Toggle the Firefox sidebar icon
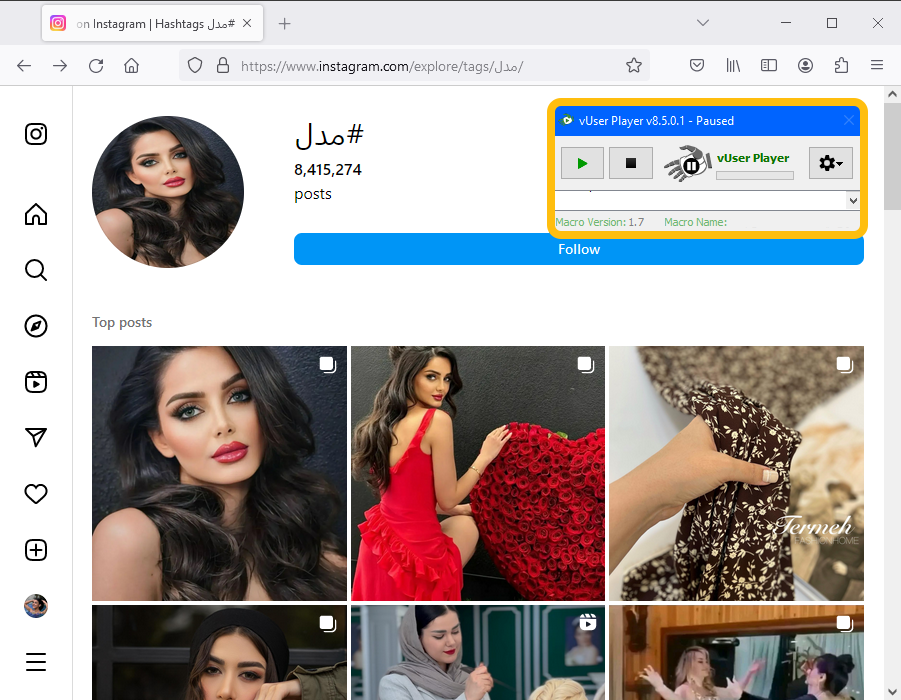This screenshot has width=901, height=700. 769,66
